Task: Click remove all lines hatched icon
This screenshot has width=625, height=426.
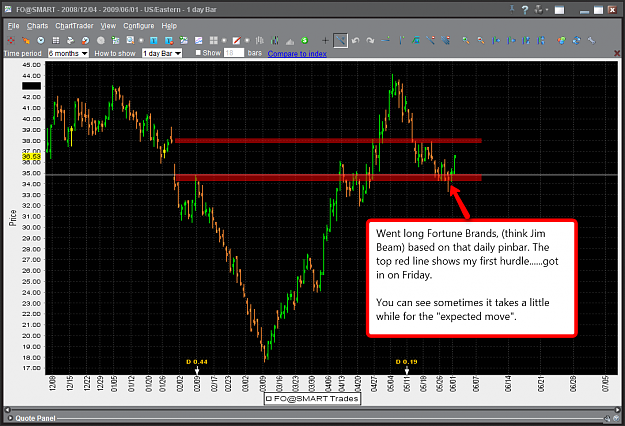Action: tap(446, 40)
